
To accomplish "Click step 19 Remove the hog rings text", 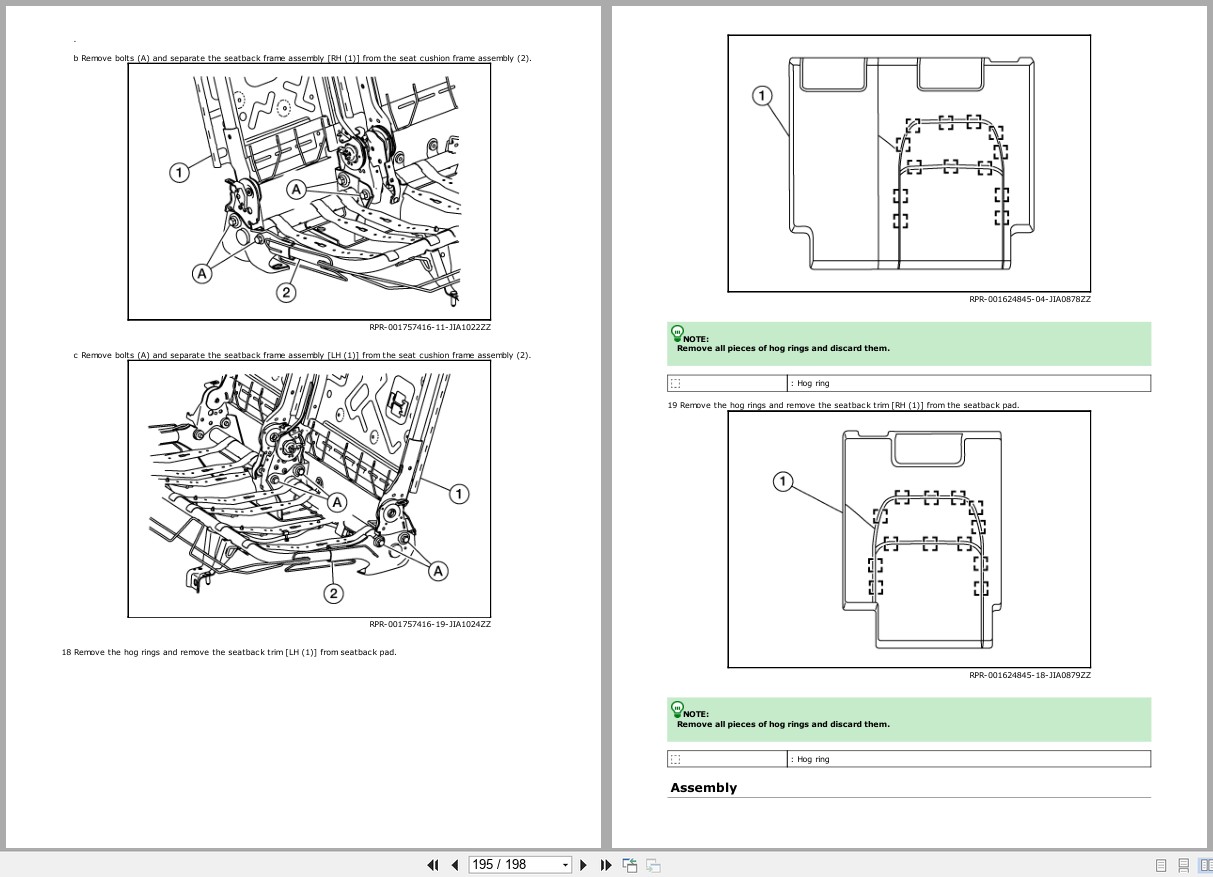I will (843, 405).
